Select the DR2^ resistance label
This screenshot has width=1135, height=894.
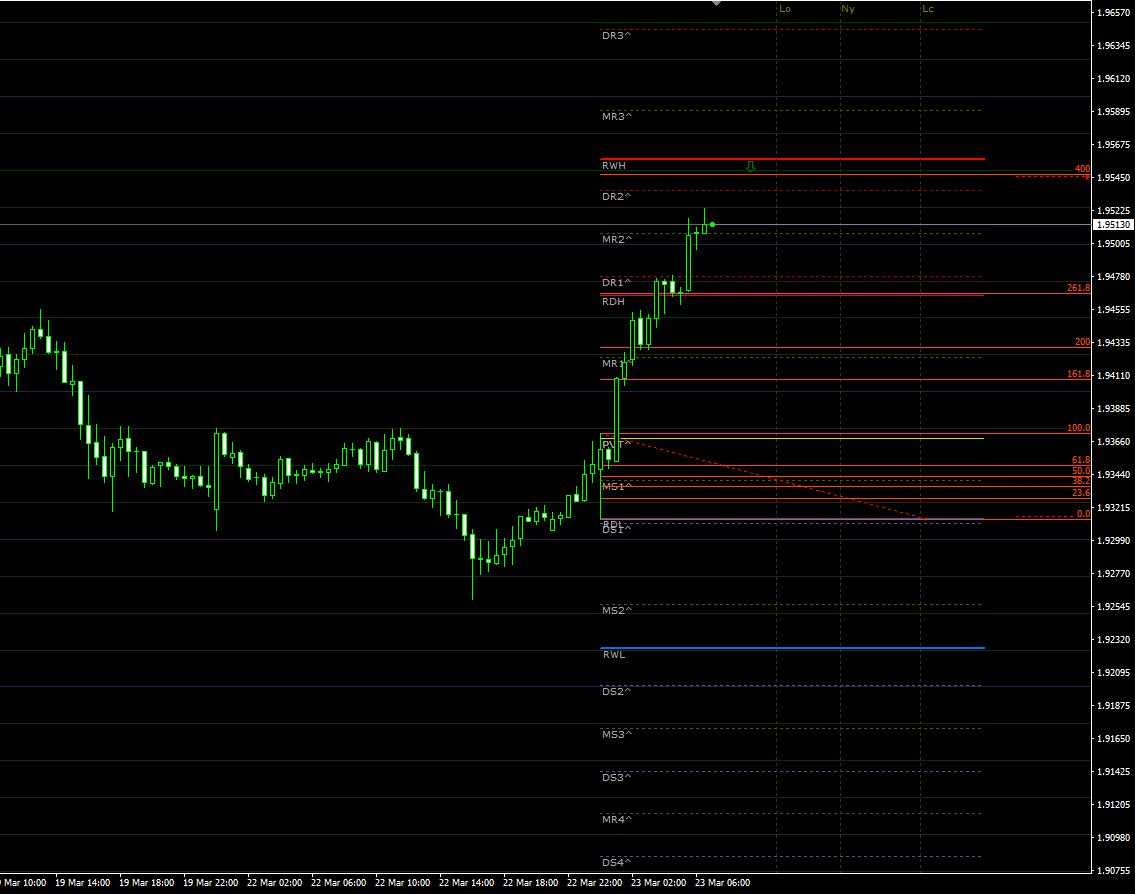click(616, 197)
